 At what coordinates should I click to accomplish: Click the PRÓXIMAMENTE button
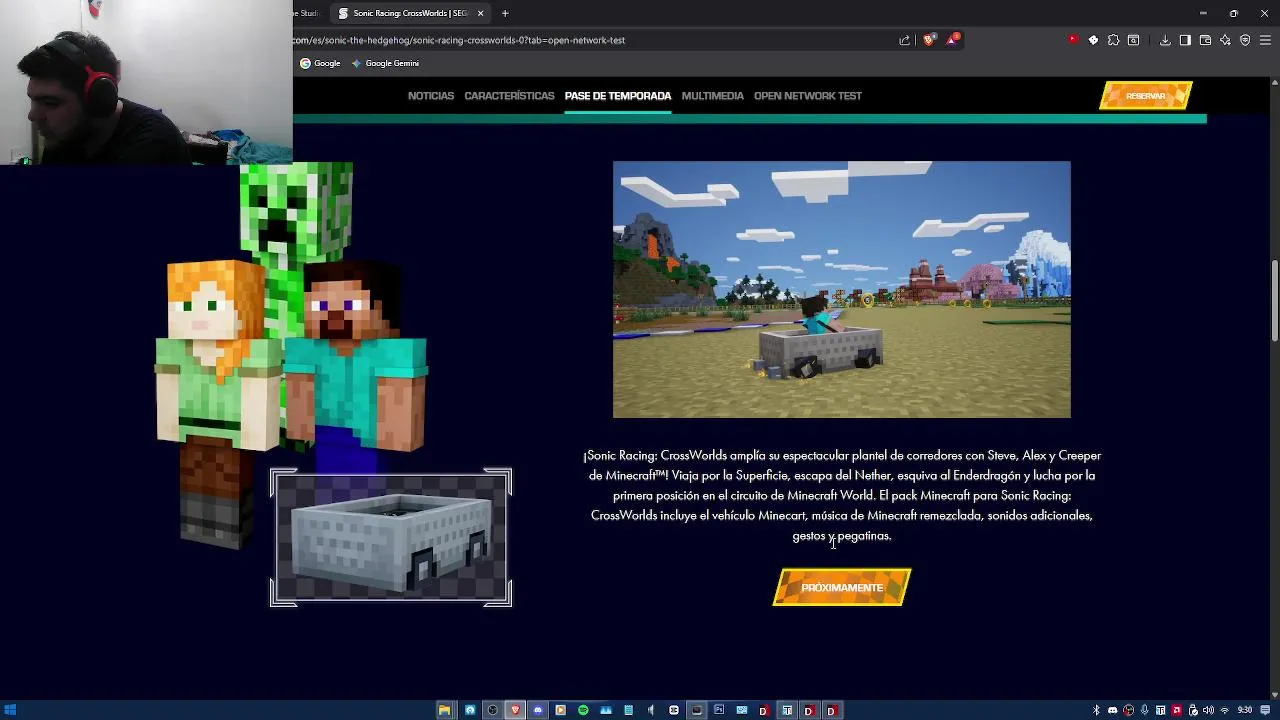pyautogui.click(x=842, y=588)
